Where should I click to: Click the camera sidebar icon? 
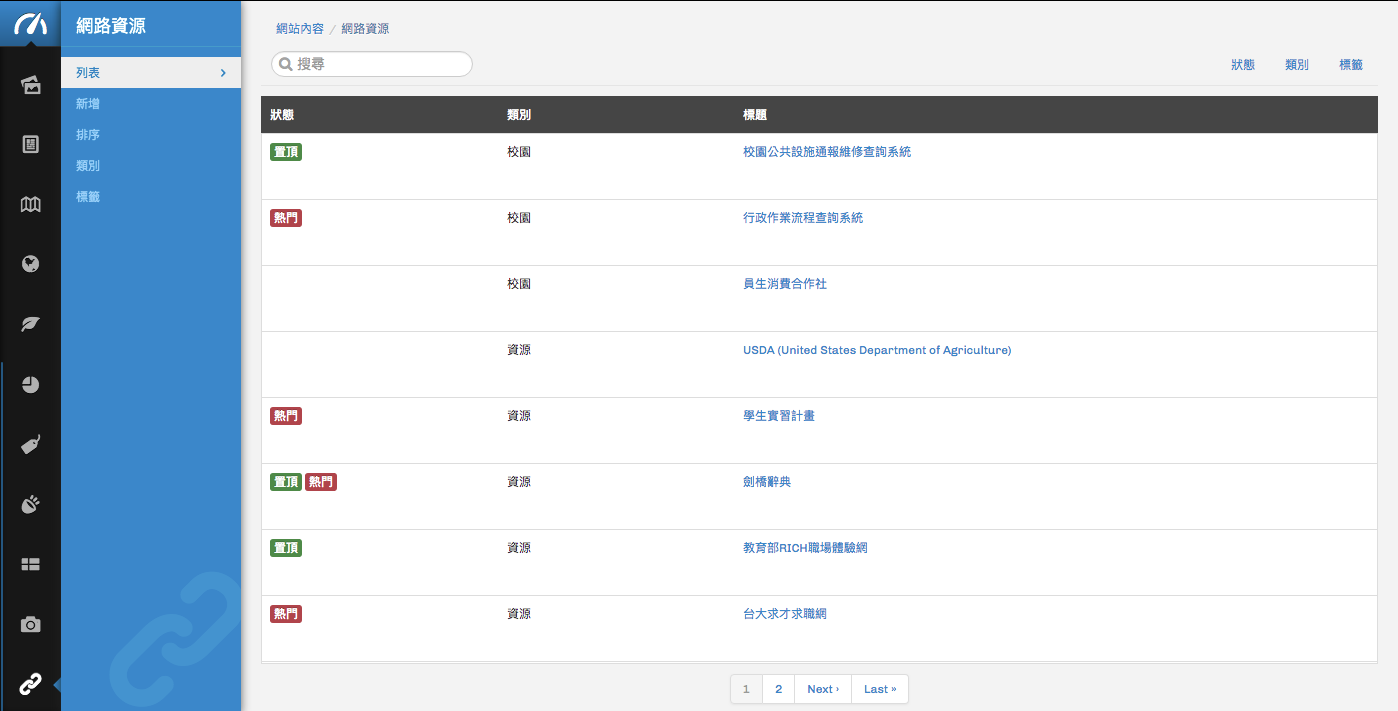[x=30, y=625]
